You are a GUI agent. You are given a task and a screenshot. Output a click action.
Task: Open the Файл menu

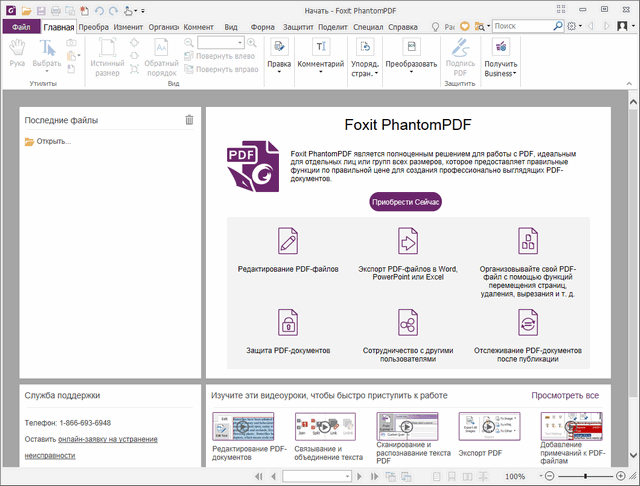pyautogui.click(x=20, y=27)
